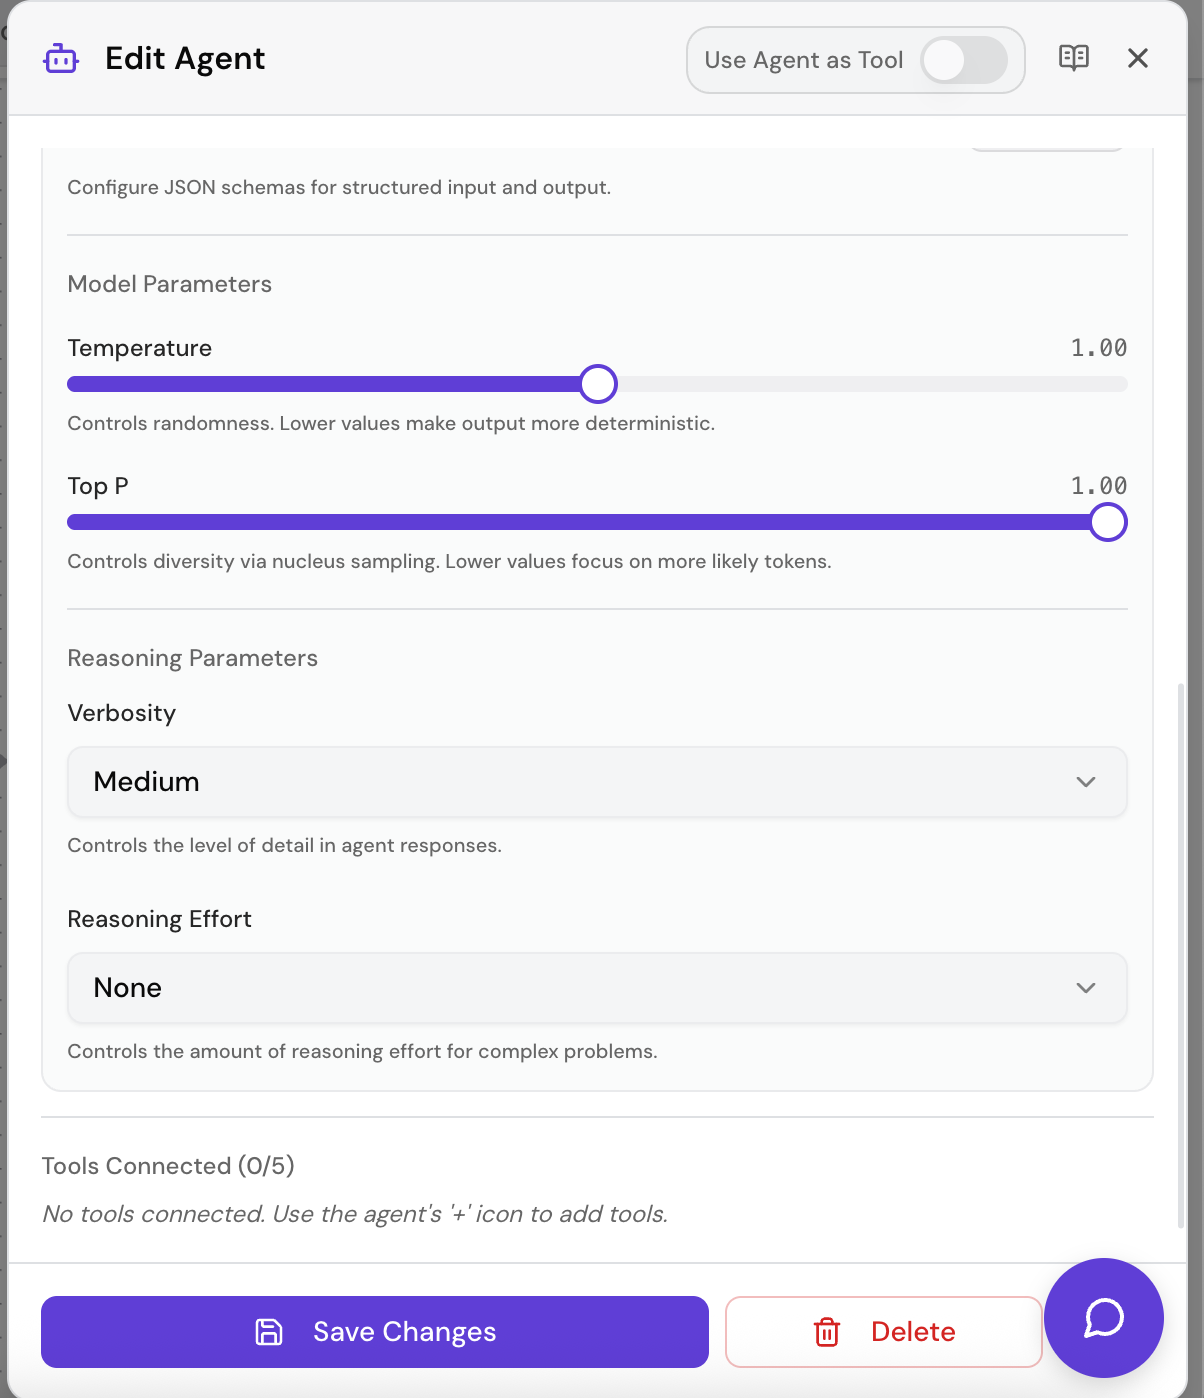Viewport: 1204px width, 1398px height.
Task: Open the Verbosity dropdown showing Medium
Action: coord(597,781)
